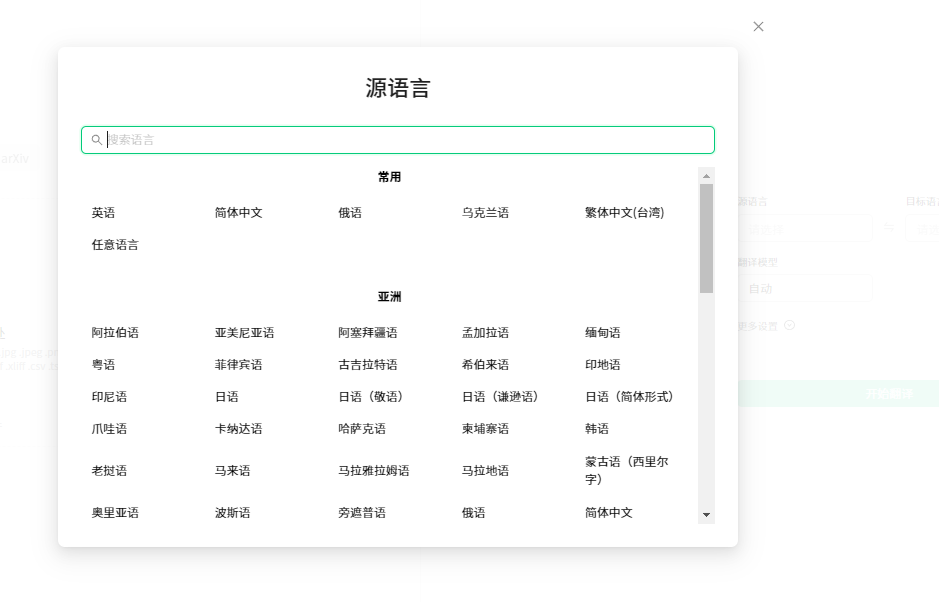Choose 韩语 from the list
Screen dimensions: 939x602
pyautogui.click(x=597, y=429)
